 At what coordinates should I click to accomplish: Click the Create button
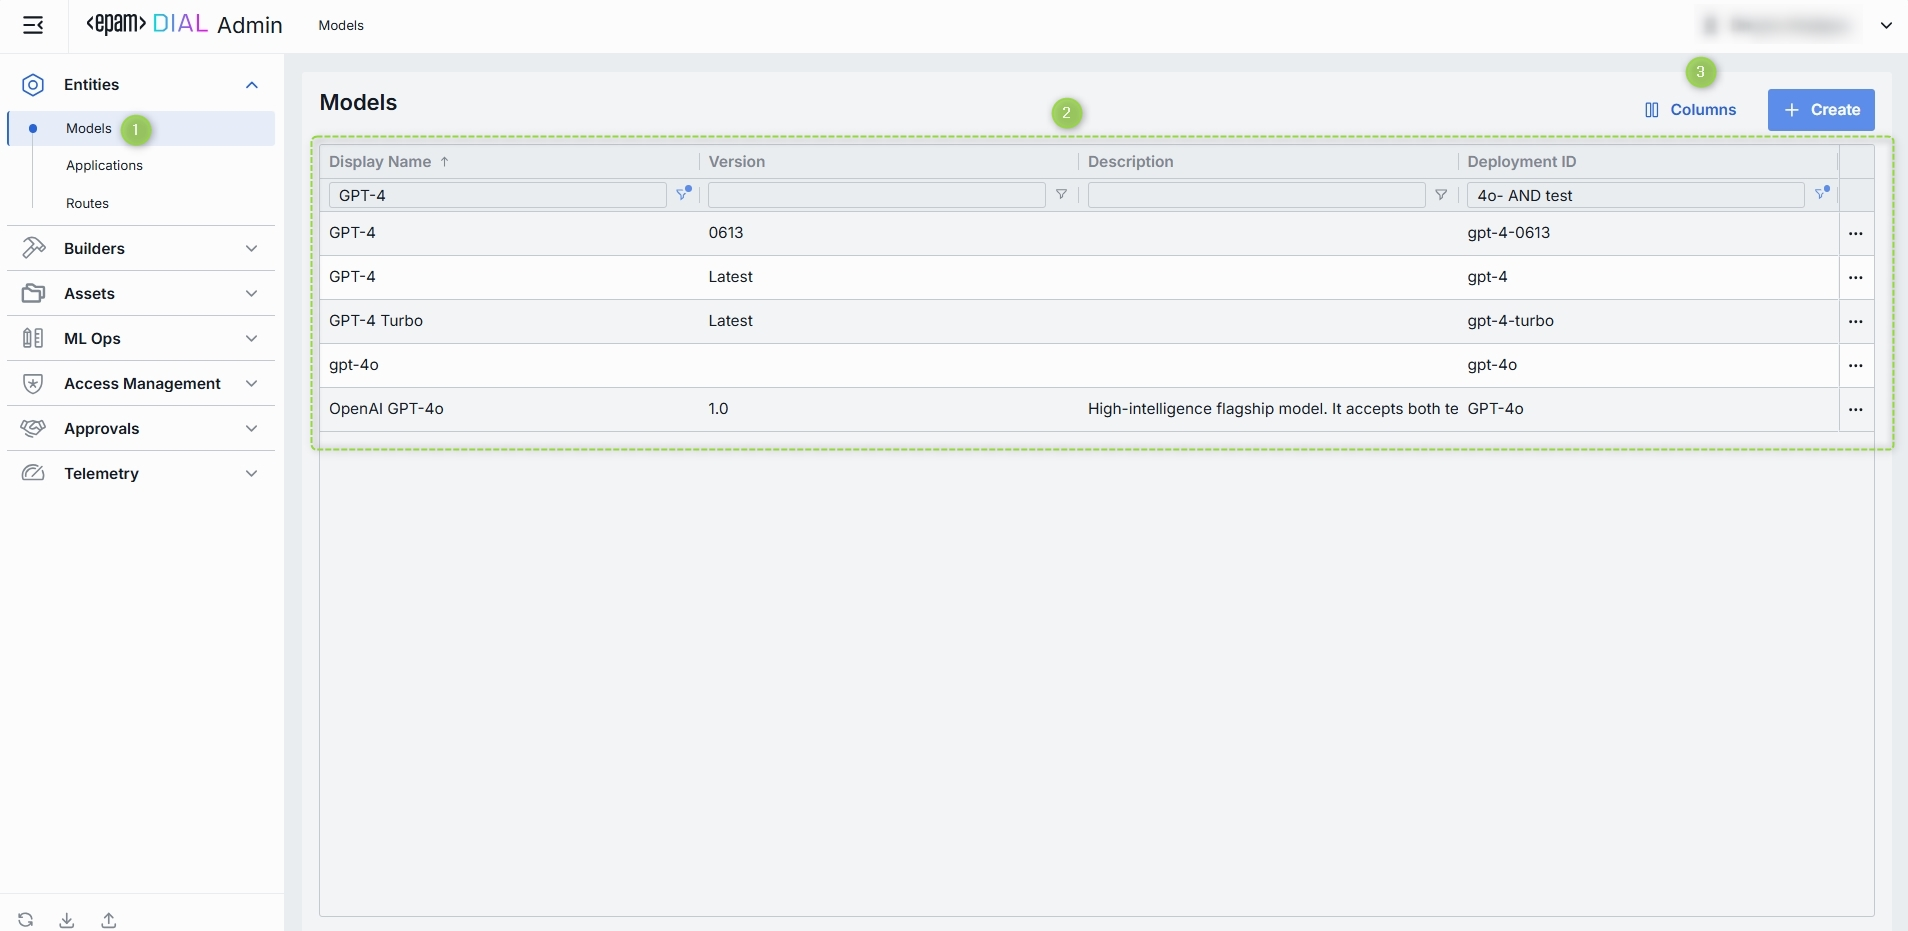click(x=1821, y=110)
